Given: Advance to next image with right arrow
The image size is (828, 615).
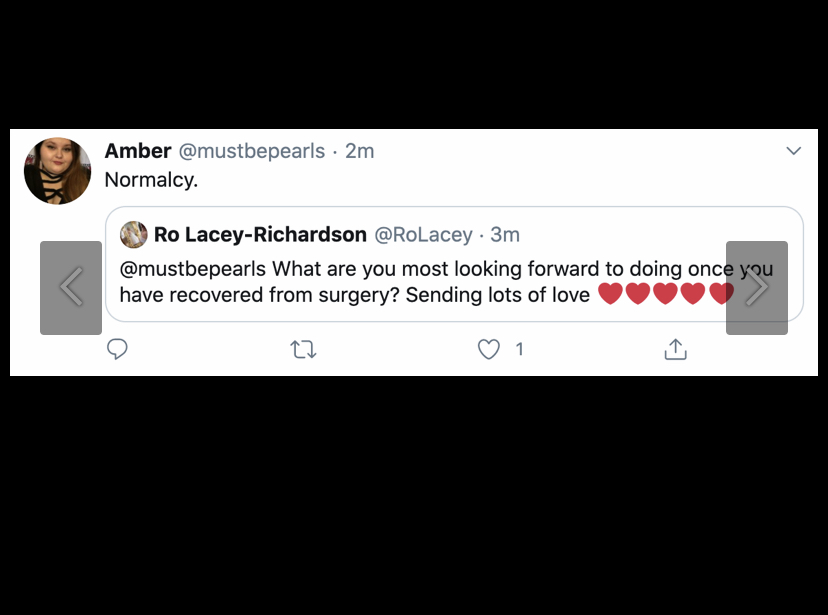Looking at the screenshot, I should tap(757, 288).
